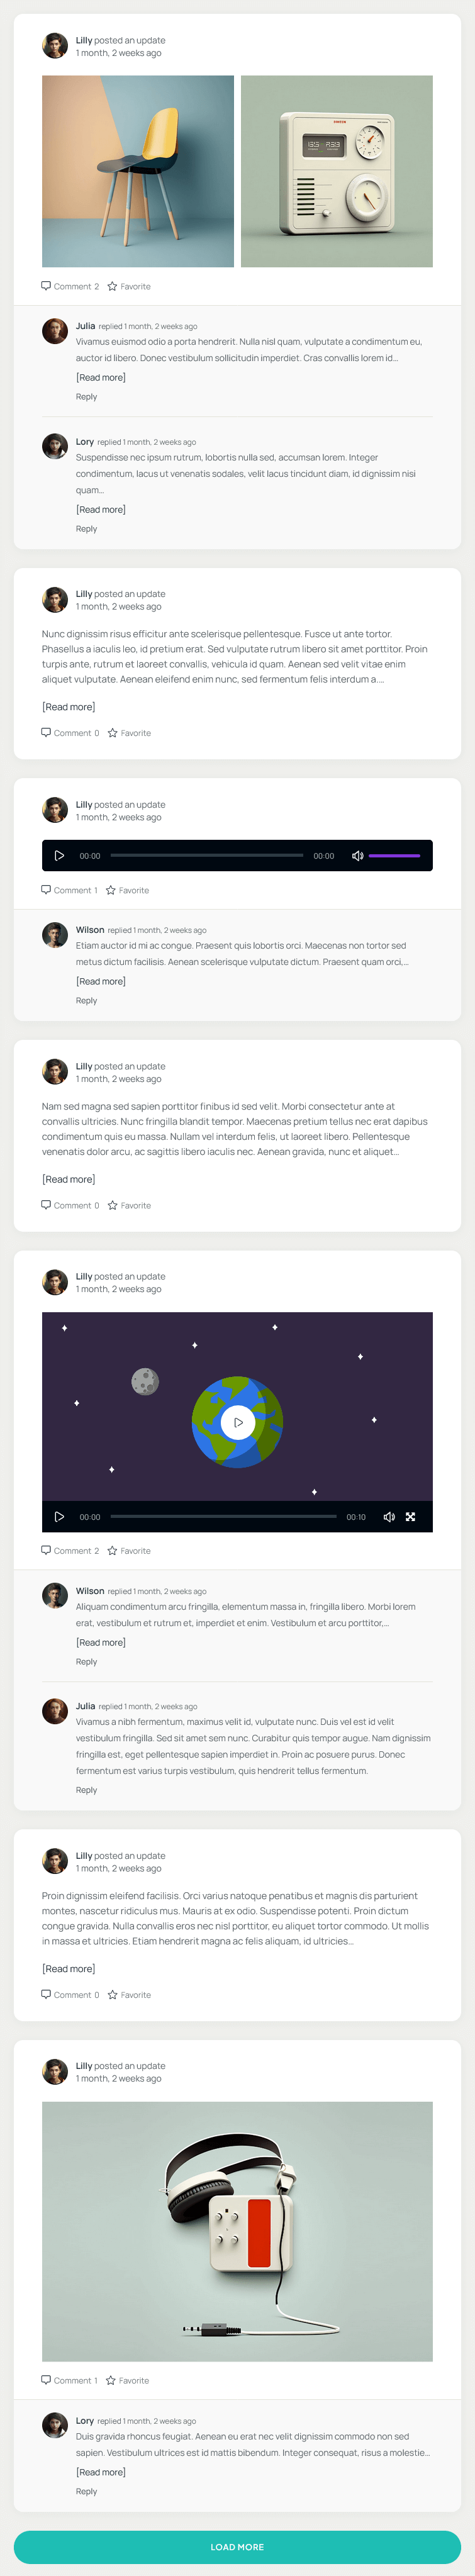Mute the audio player volume icon

click(357, 855)
